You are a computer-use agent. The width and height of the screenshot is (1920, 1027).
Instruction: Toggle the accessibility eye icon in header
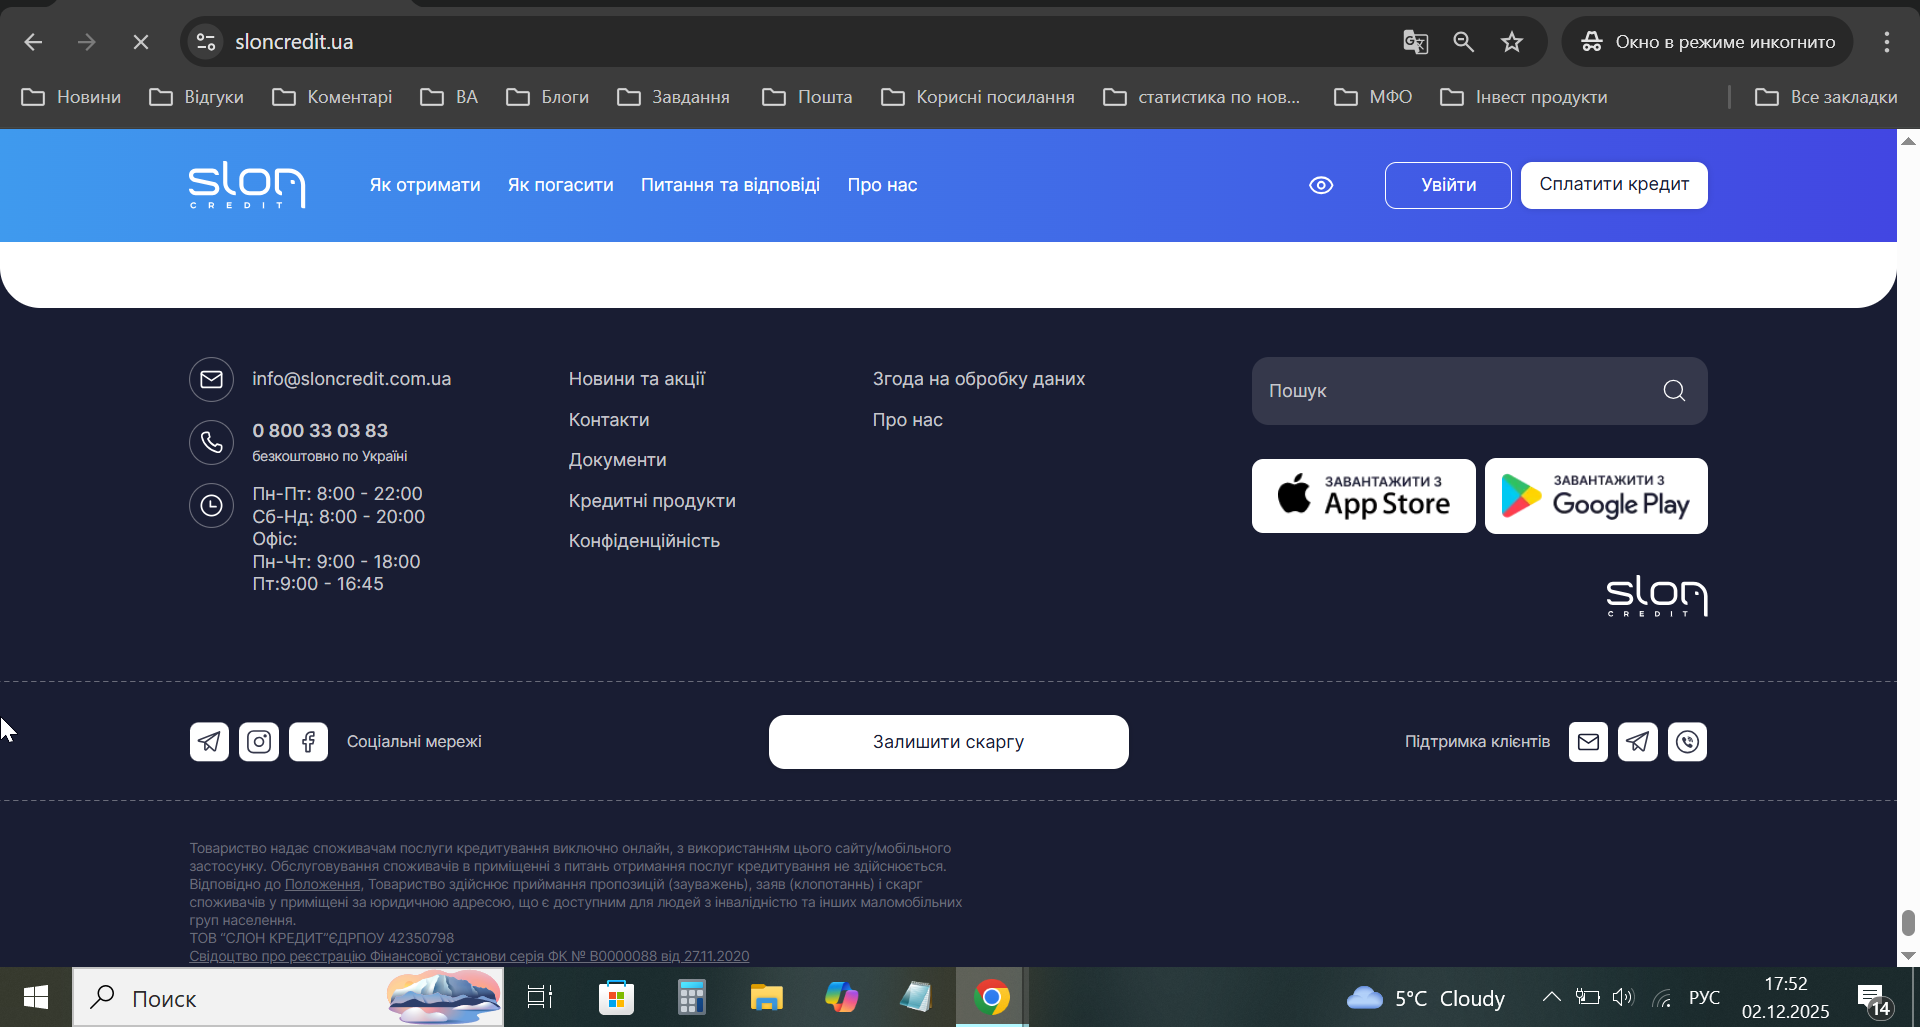1321,185
